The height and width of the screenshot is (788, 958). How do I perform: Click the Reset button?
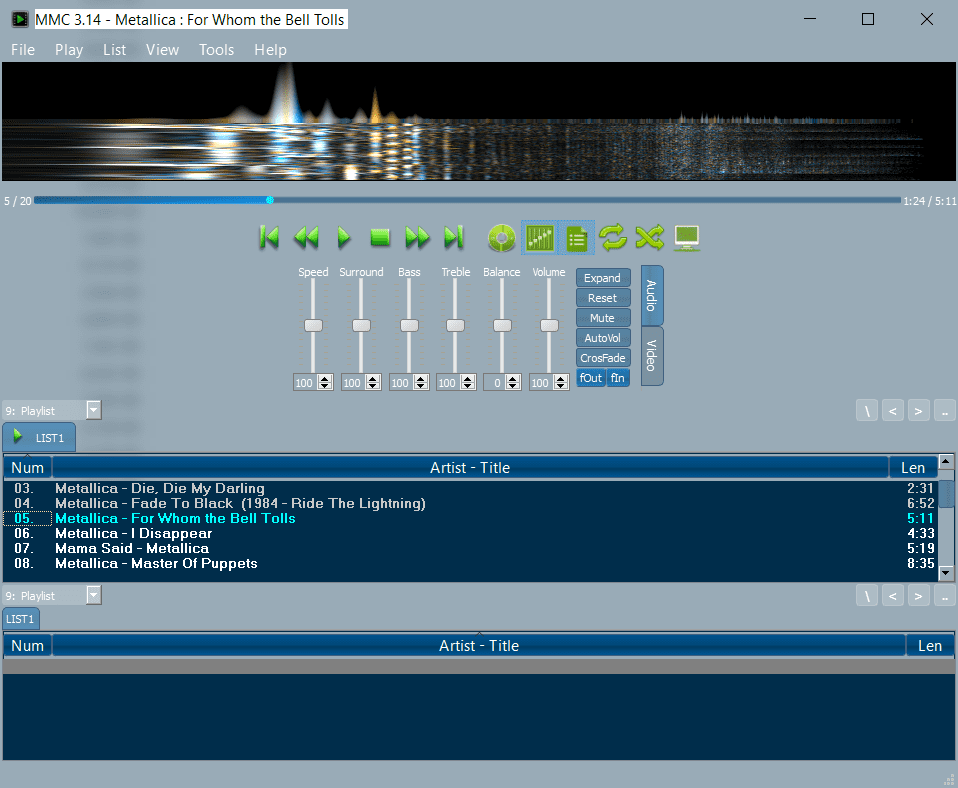point(603,298)
